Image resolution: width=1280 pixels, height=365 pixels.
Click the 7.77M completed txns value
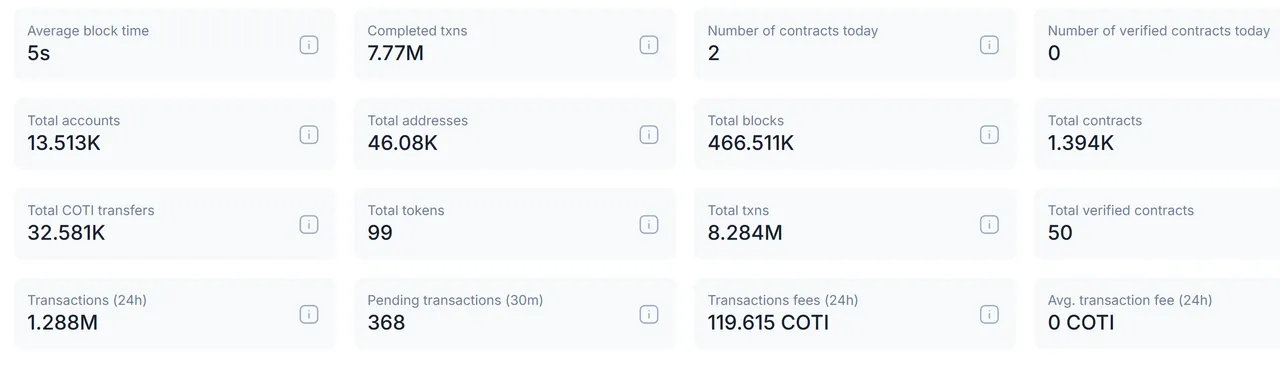coord(396,53)
